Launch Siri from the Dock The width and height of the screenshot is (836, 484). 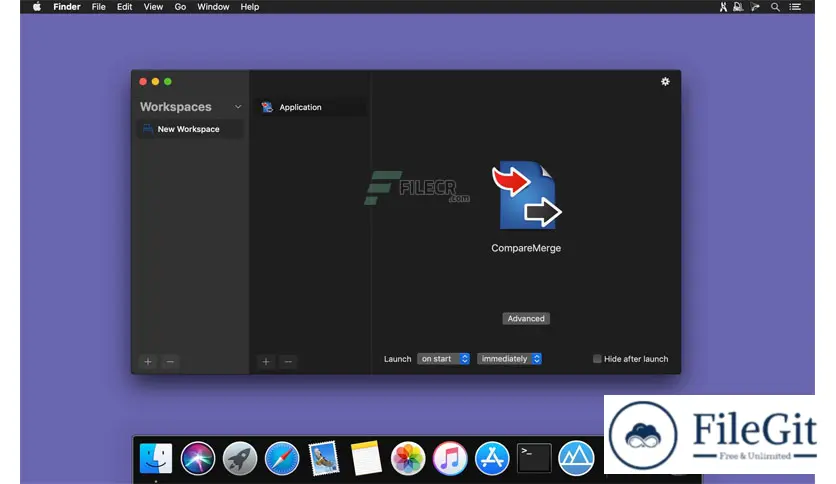point(198,458)
